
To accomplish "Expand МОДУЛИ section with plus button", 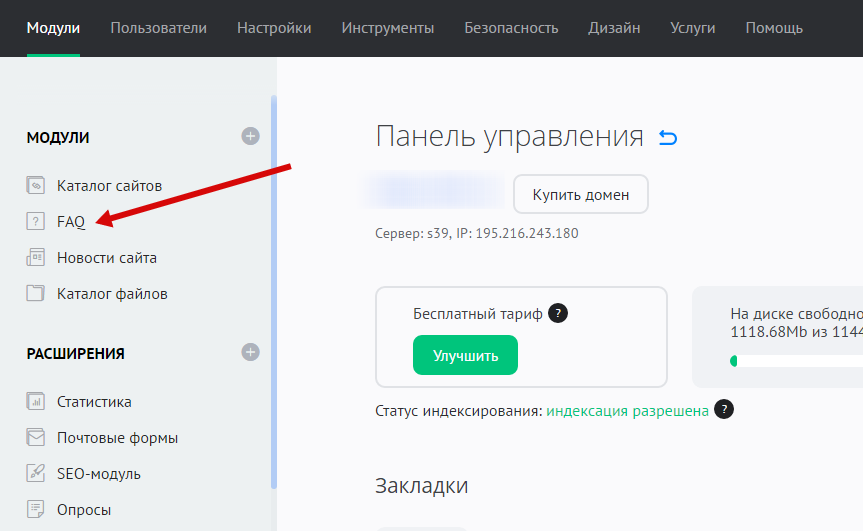I will pos(250,136).
